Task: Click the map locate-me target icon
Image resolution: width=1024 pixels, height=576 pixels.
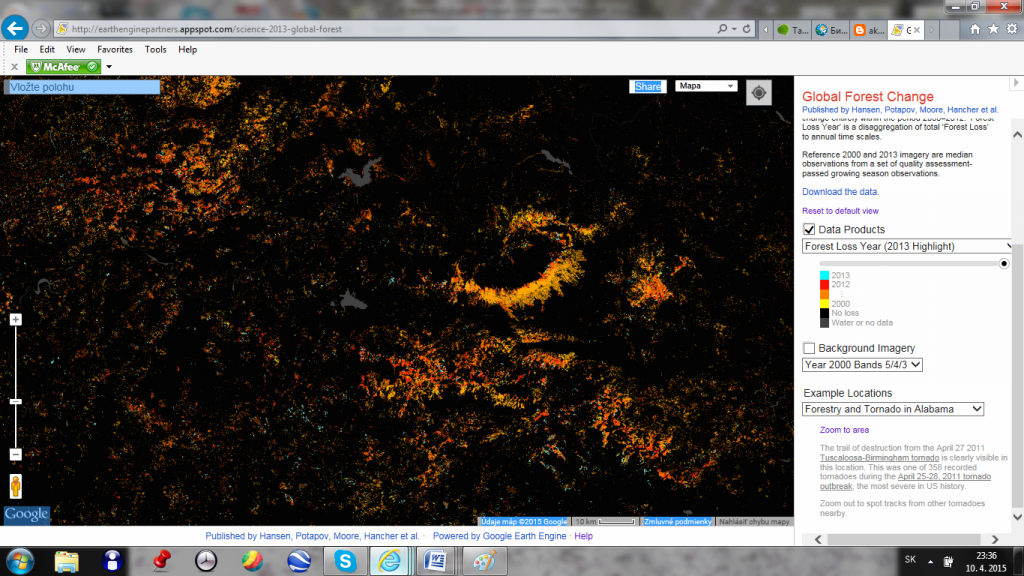Action: pyautogui.click(x=759, y=93)
